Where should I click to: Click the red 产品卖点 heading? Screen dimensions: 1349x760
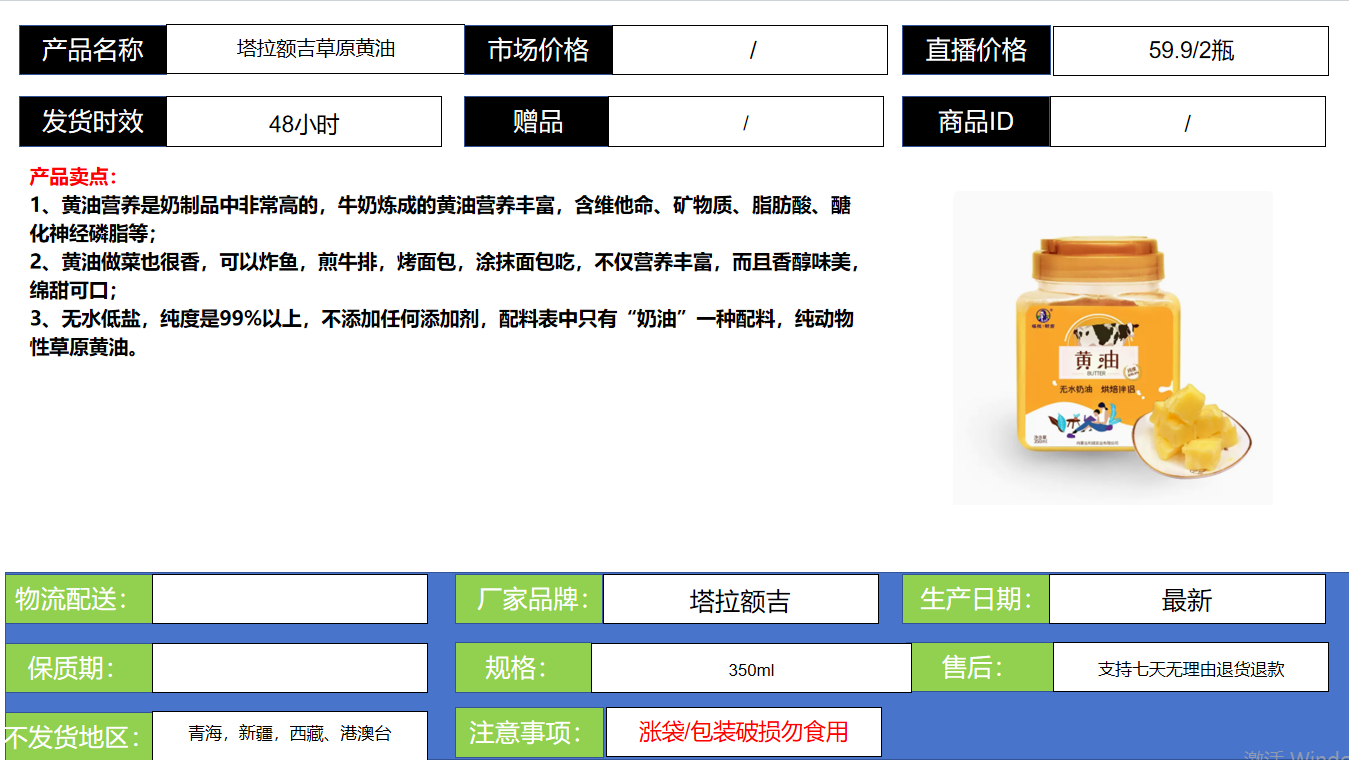point(73,177)
